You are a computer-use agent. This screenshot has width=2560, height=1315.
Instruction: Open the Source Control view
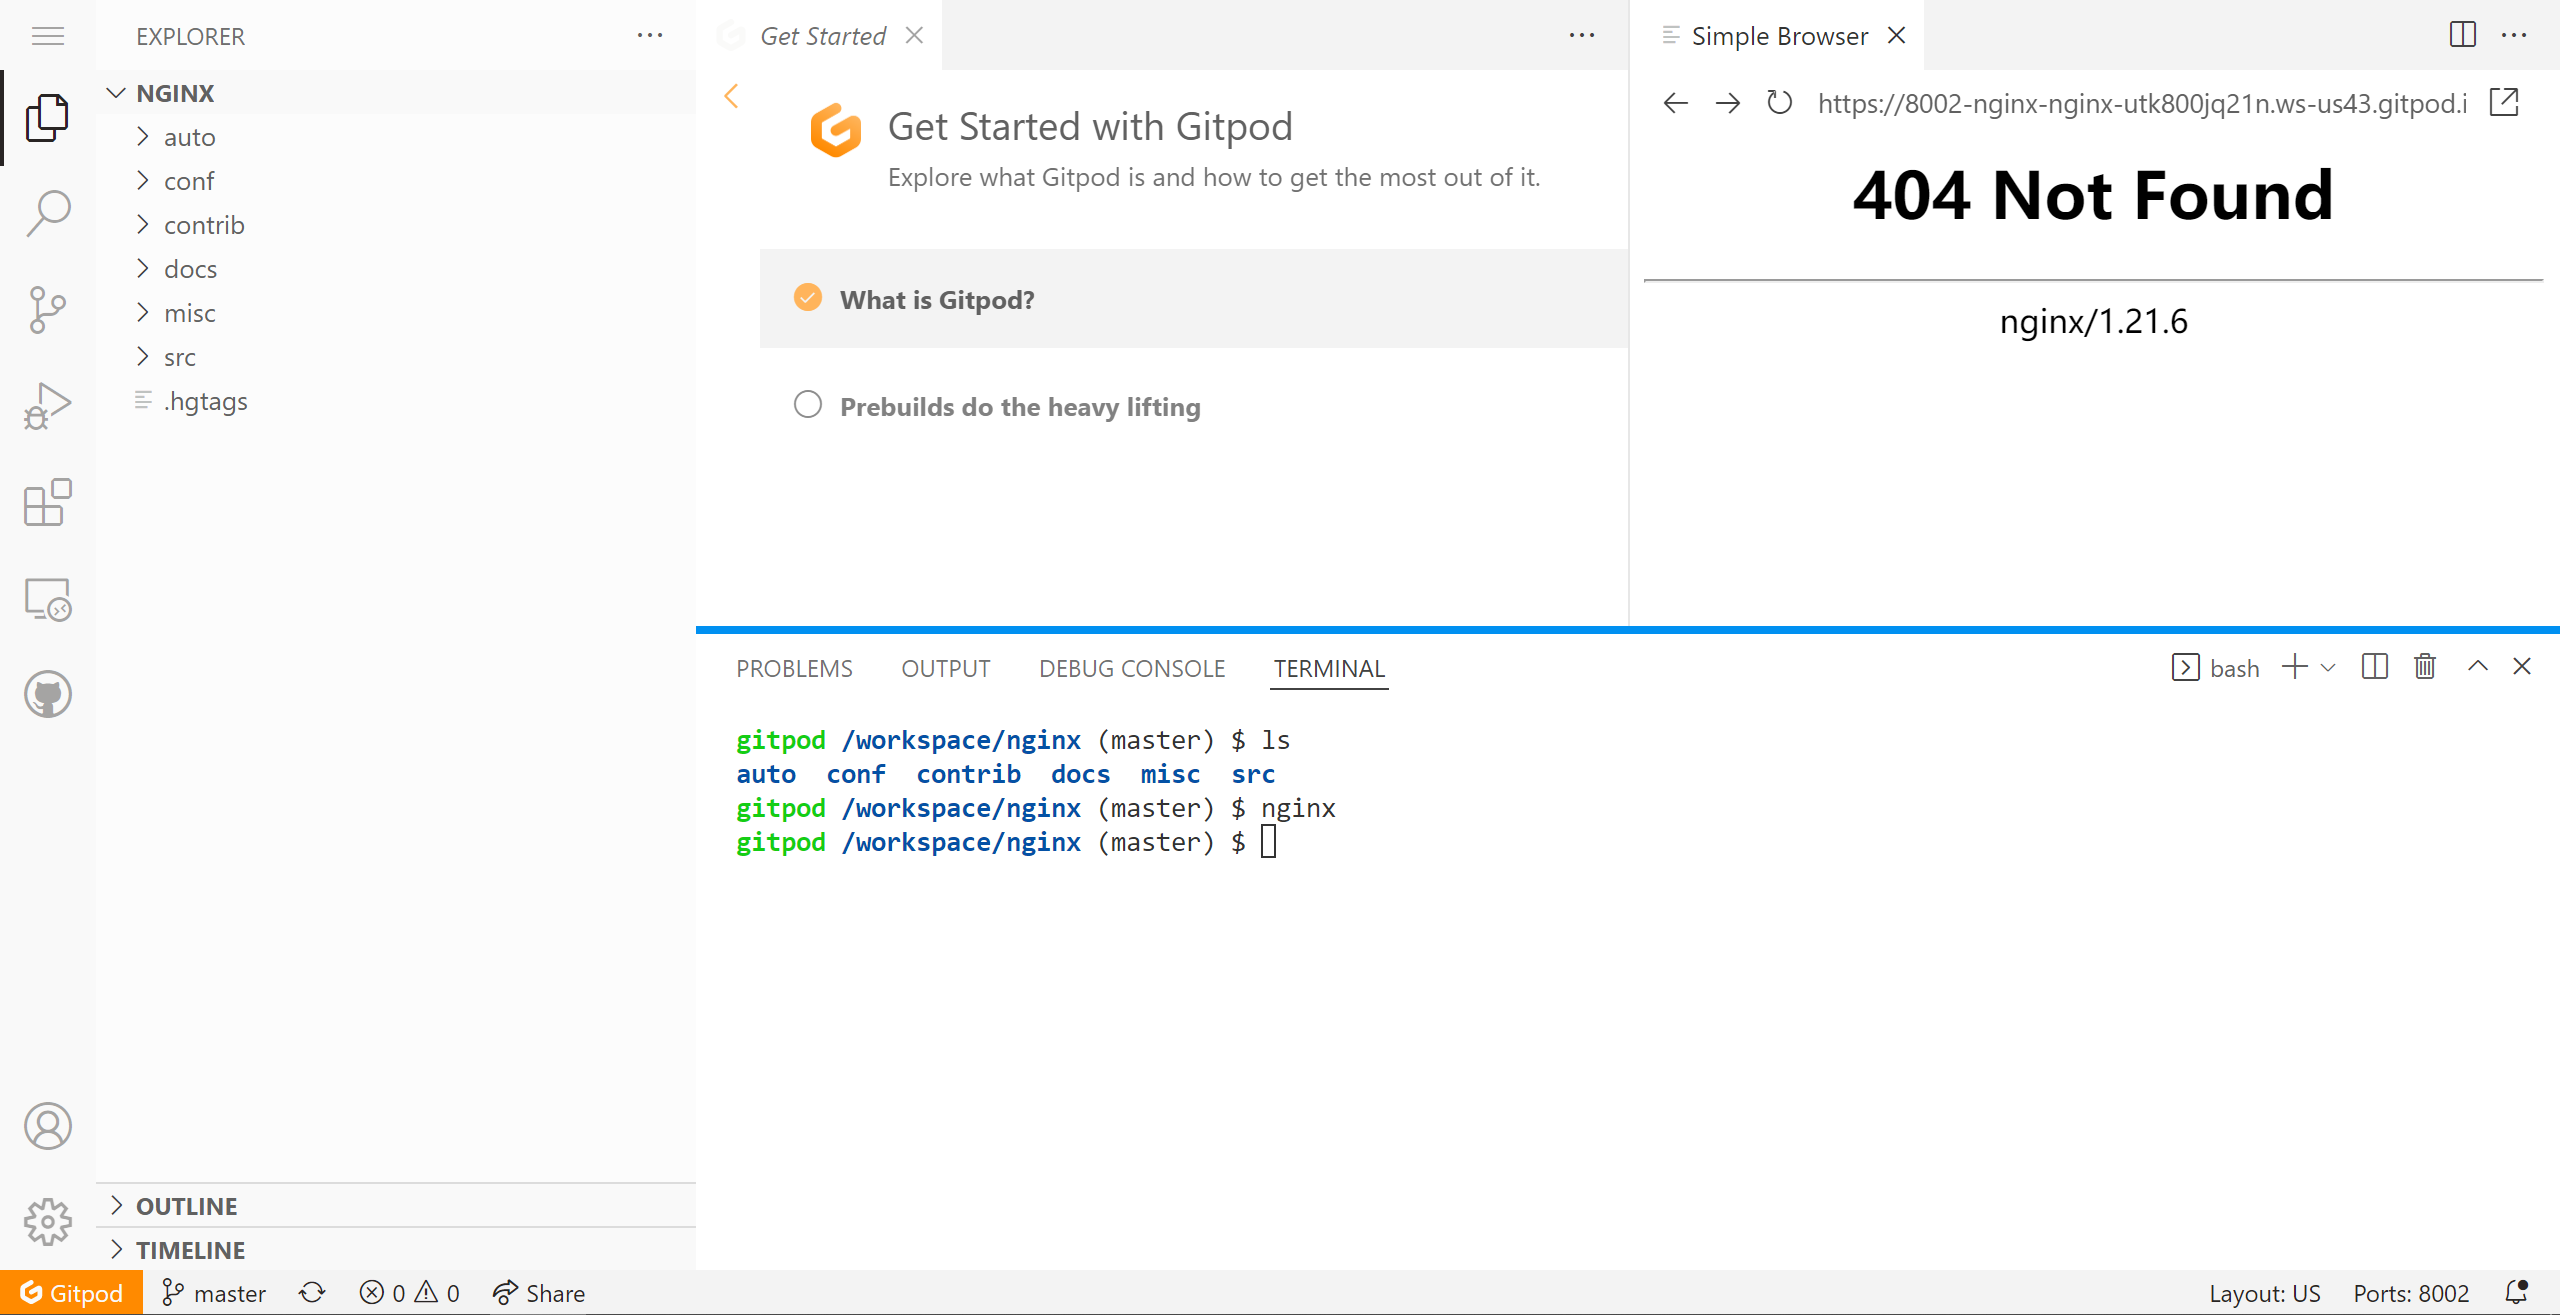click(x=47, y=309)
